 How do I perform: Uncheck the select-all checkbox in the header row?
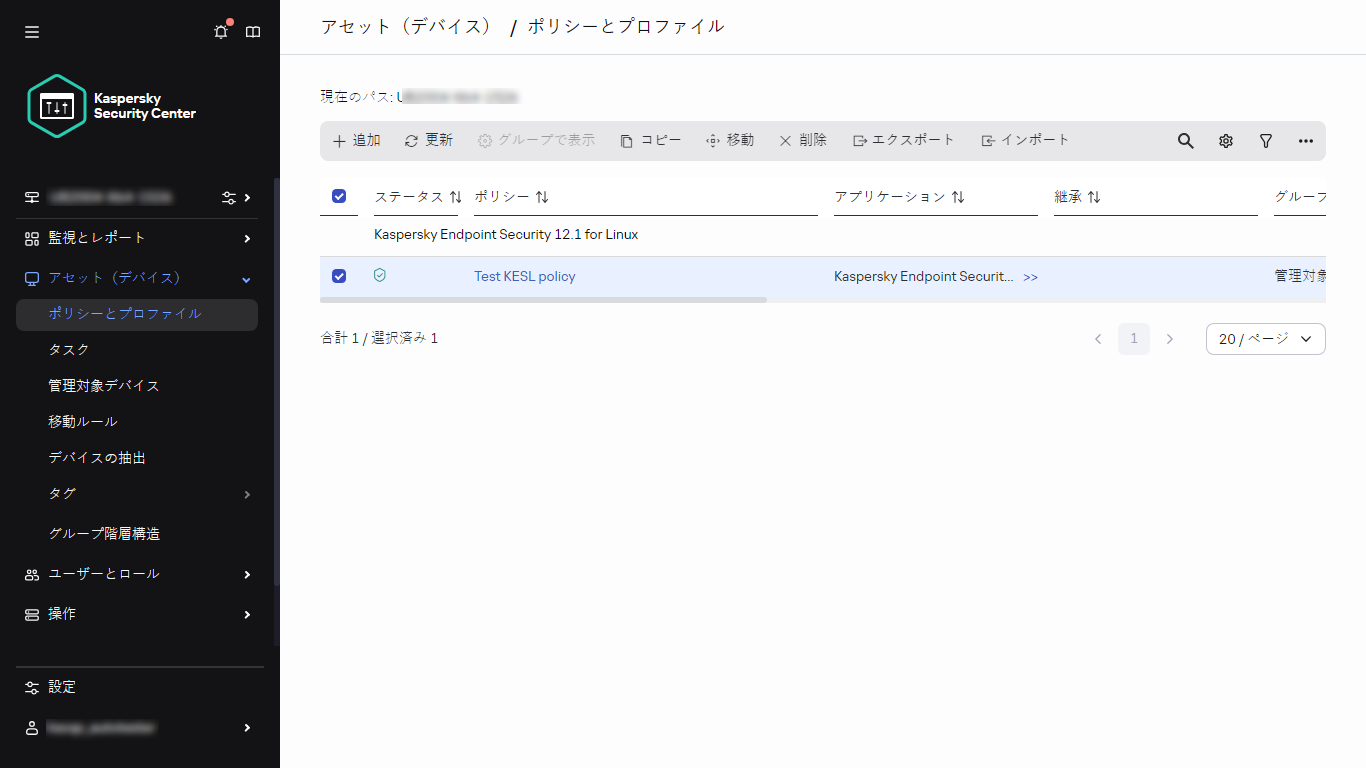[339, 196]
